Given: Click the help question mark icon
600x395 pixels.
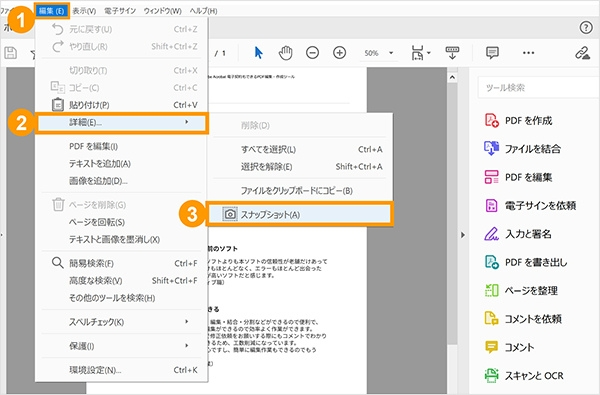Looking at the screenshot, I should point(586,28).
